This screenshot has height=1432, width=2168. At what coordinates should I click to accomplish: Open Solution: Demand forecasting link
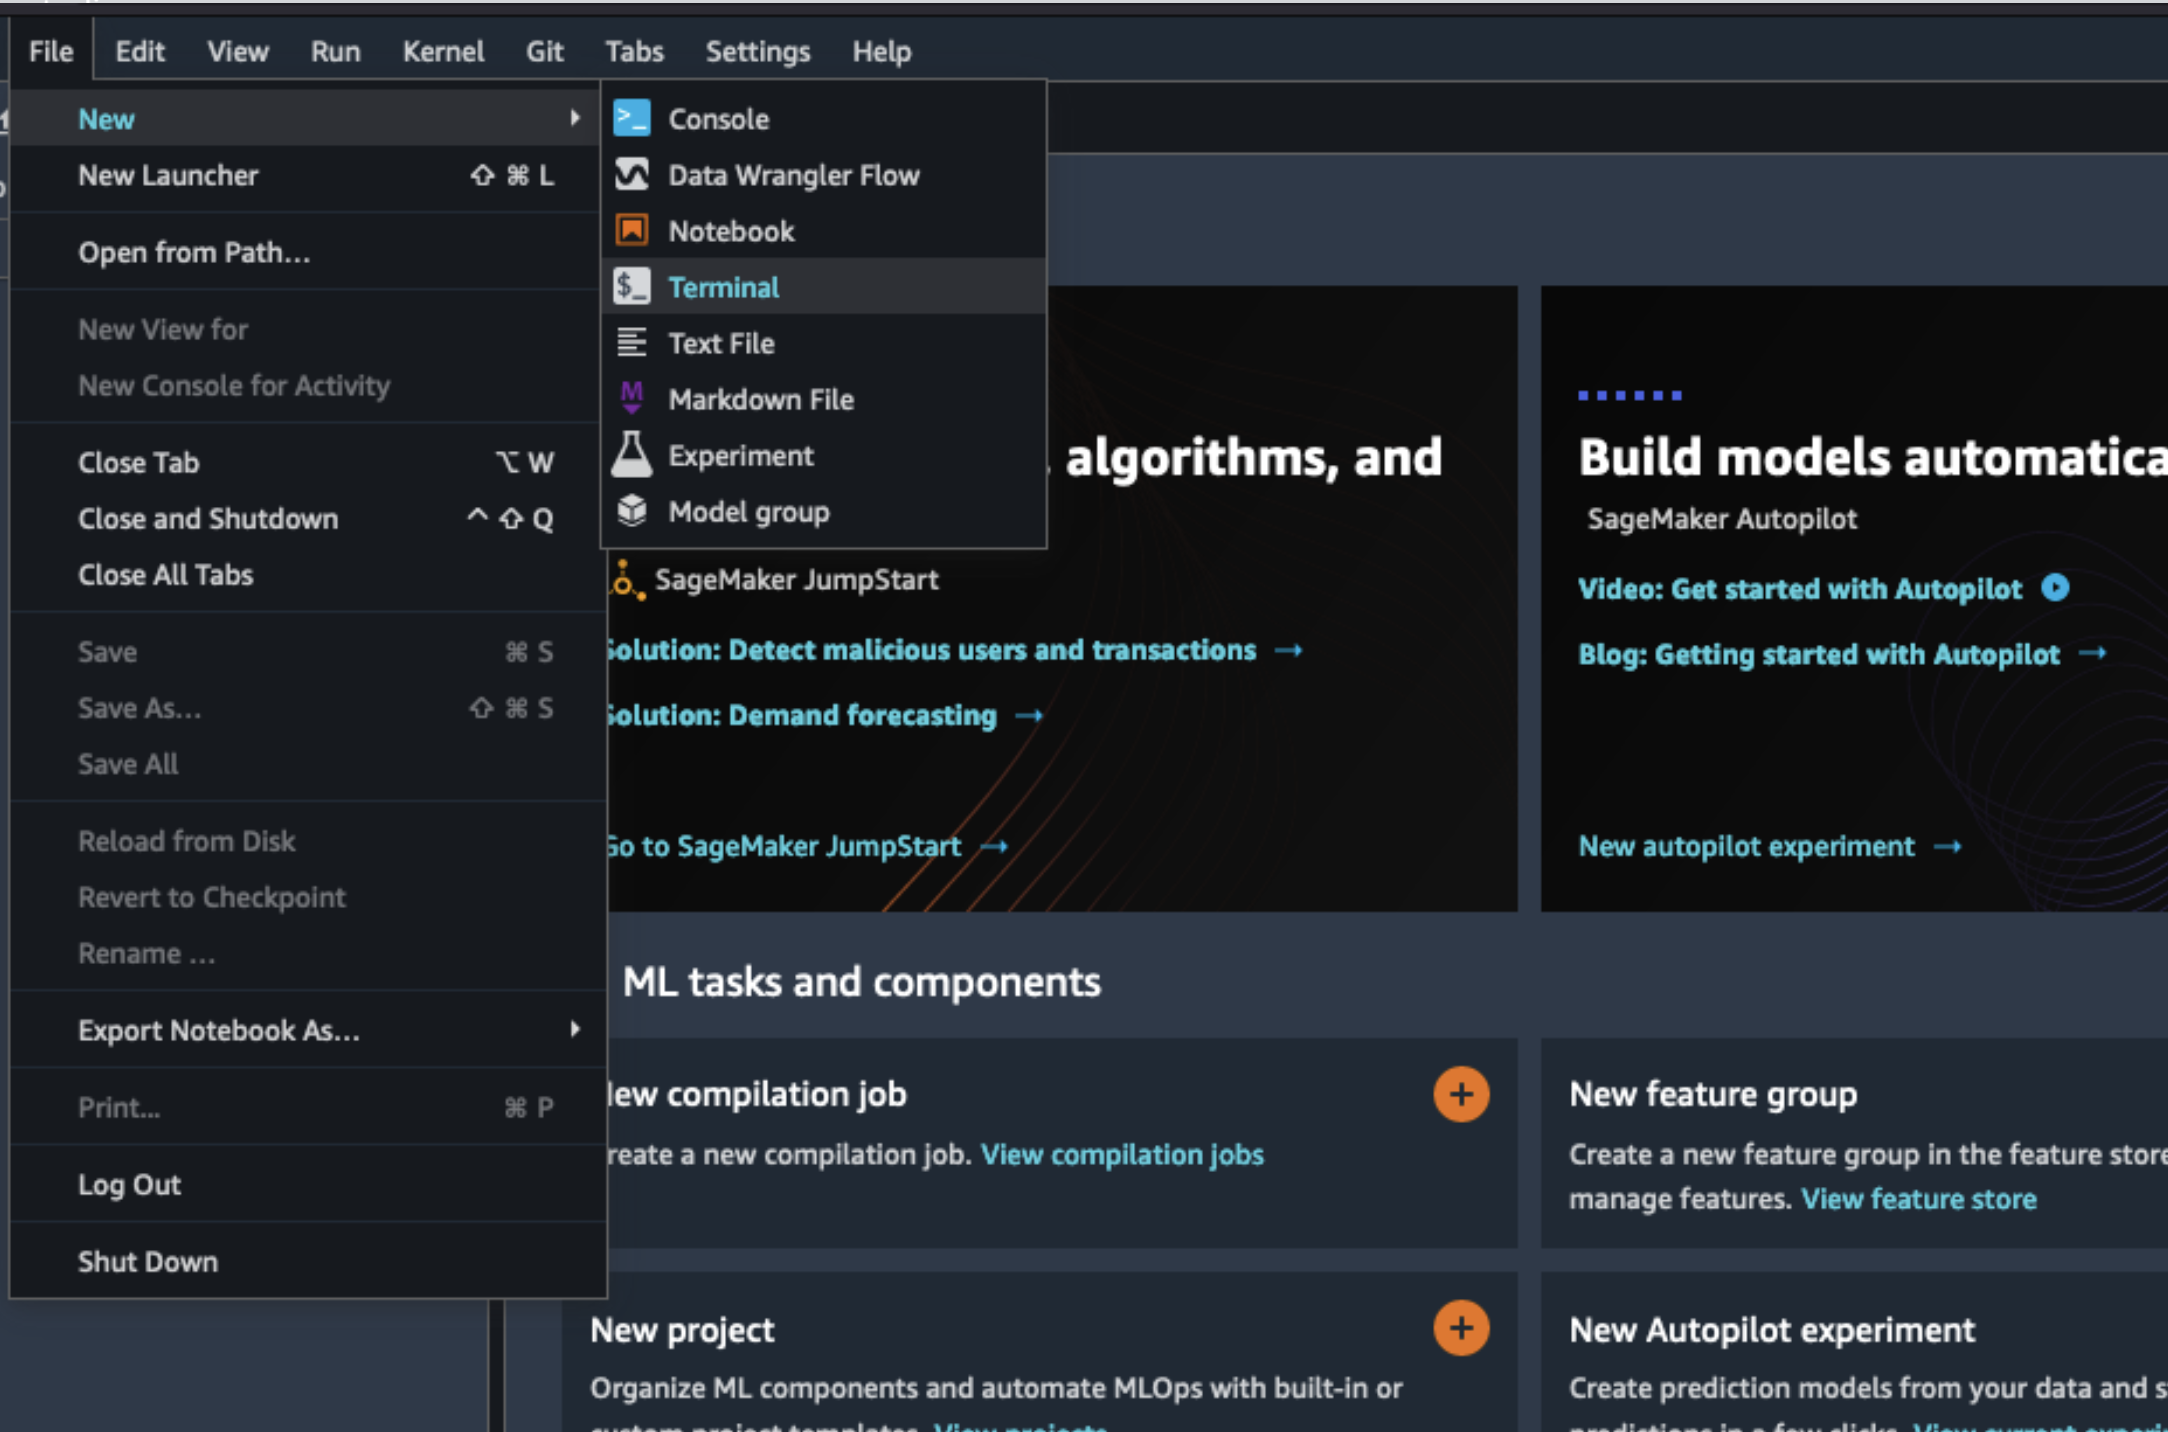point(801,715)
